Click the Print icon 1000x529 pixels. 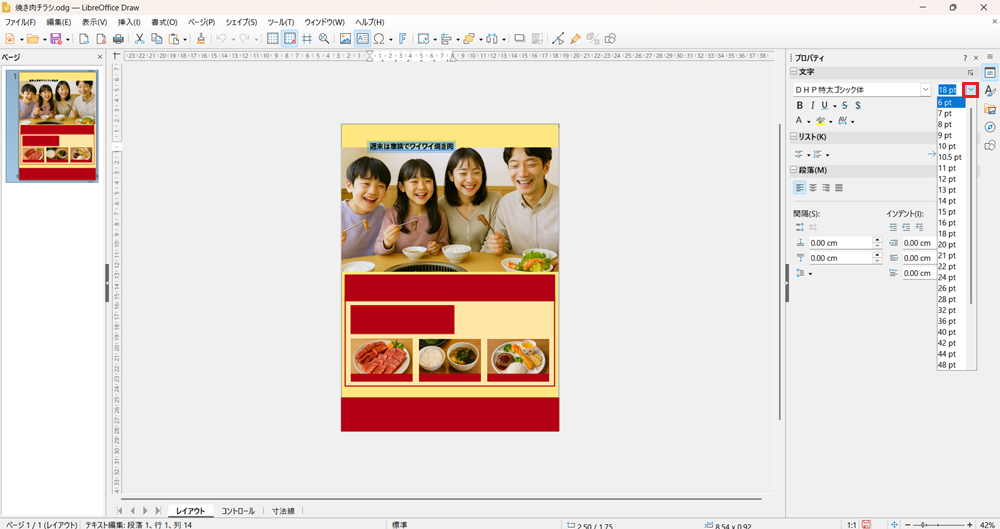[118, 39]
